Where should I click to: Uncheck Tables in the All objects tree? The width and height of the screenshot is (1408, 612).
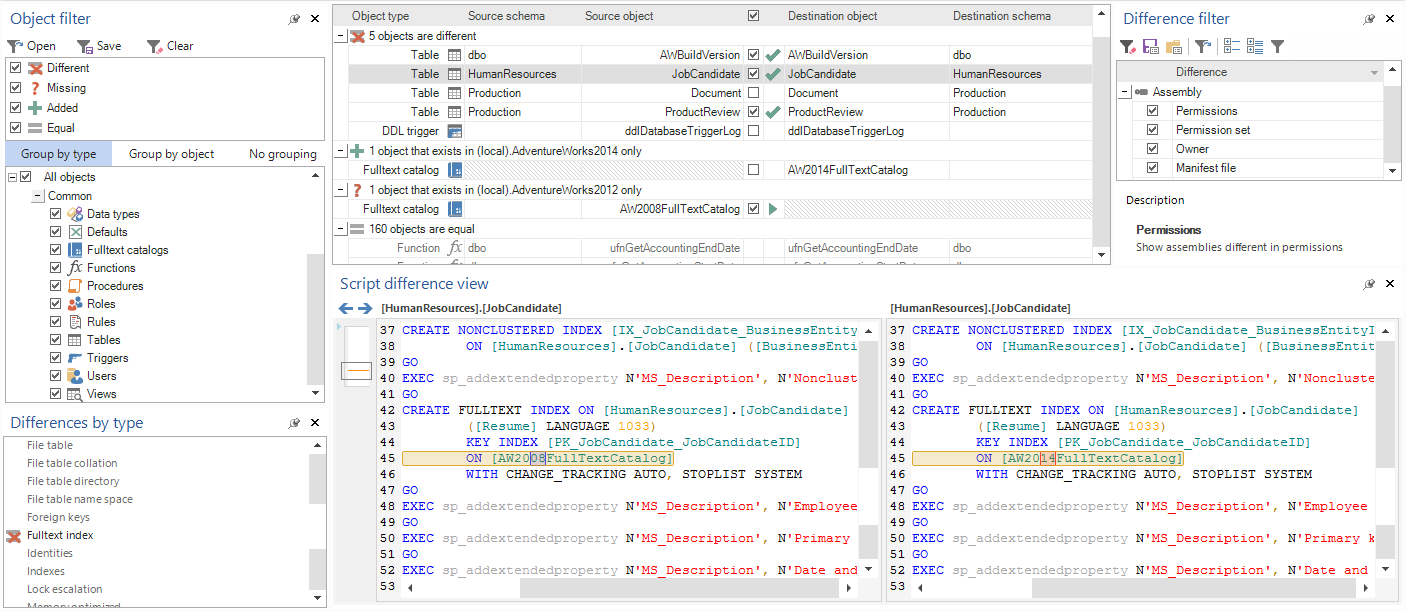[x=56, y=339]
